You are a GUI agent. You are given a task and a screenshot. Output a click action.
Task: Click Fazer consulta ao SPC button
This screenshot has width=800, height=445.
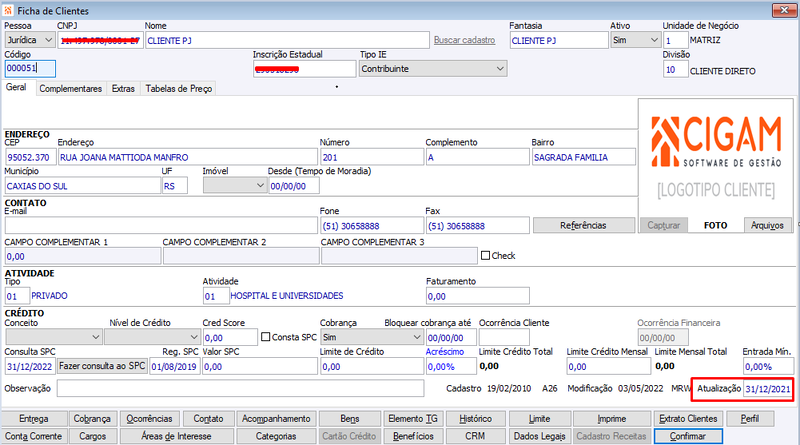pyautogui.click(x=102, y=366)
